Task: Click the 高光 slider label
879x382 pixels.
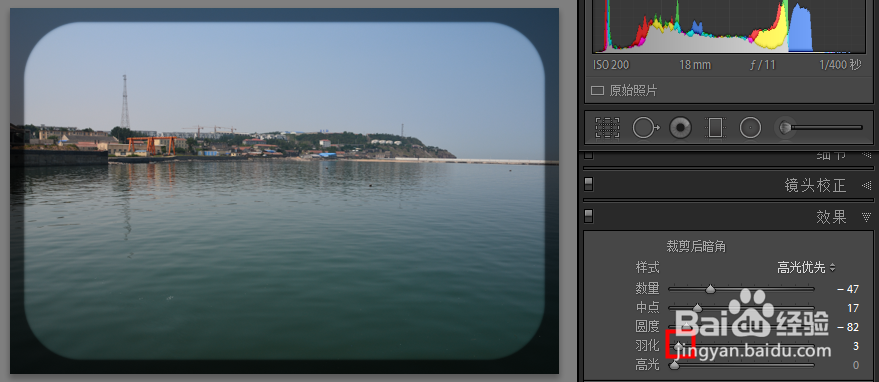Action: click(647, 365)
